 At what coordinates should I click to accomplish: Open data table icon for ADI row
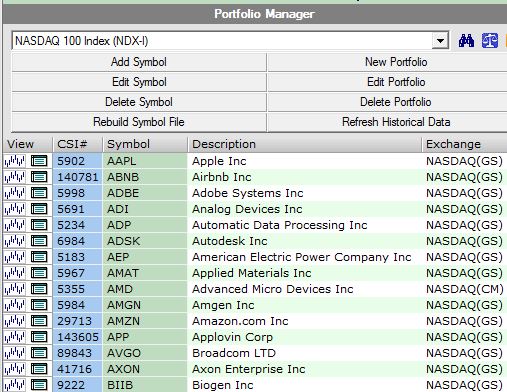[39, 209]
